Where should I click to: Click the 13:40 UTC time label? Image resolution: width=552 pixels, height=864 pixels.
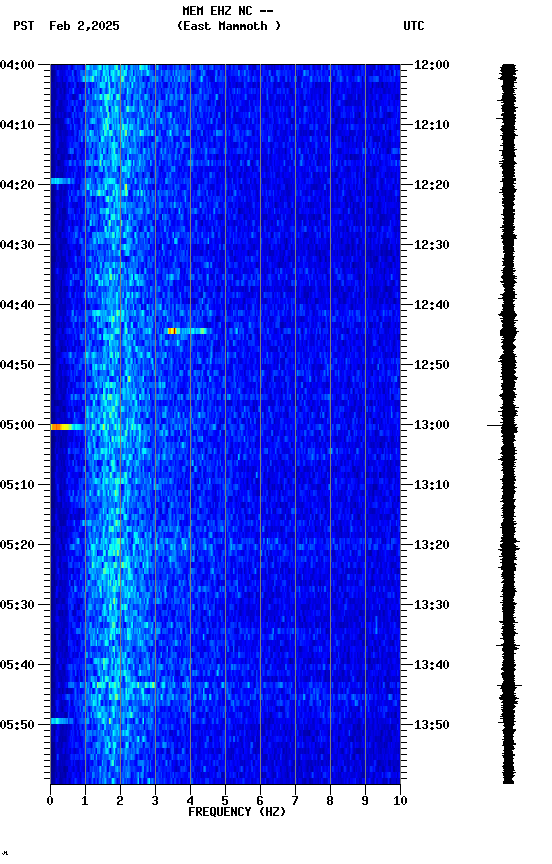click(432, 666)
